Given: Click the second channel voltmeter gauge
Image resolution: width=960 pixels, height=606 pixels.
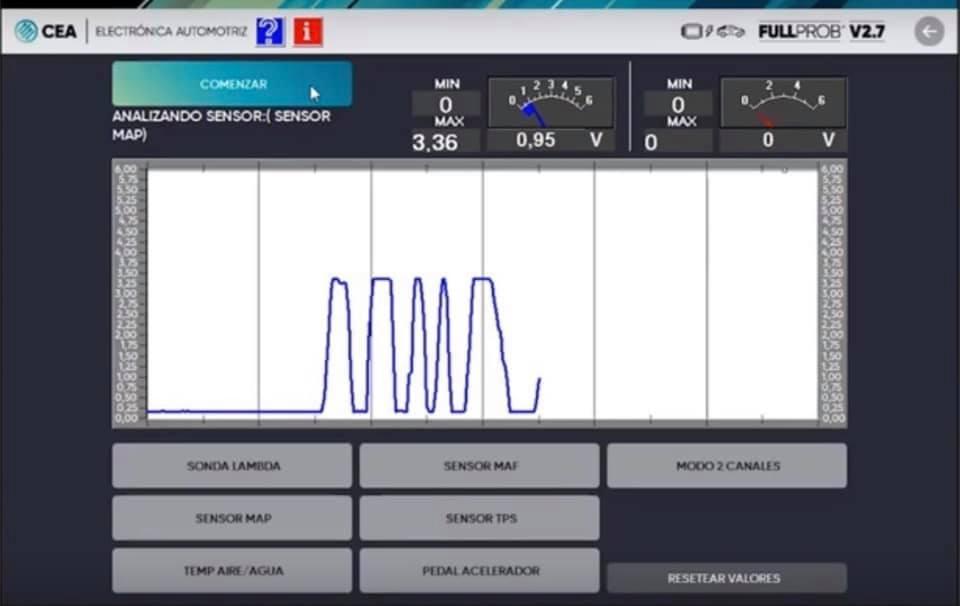Looking at the screenshot, I should (783, 102).
